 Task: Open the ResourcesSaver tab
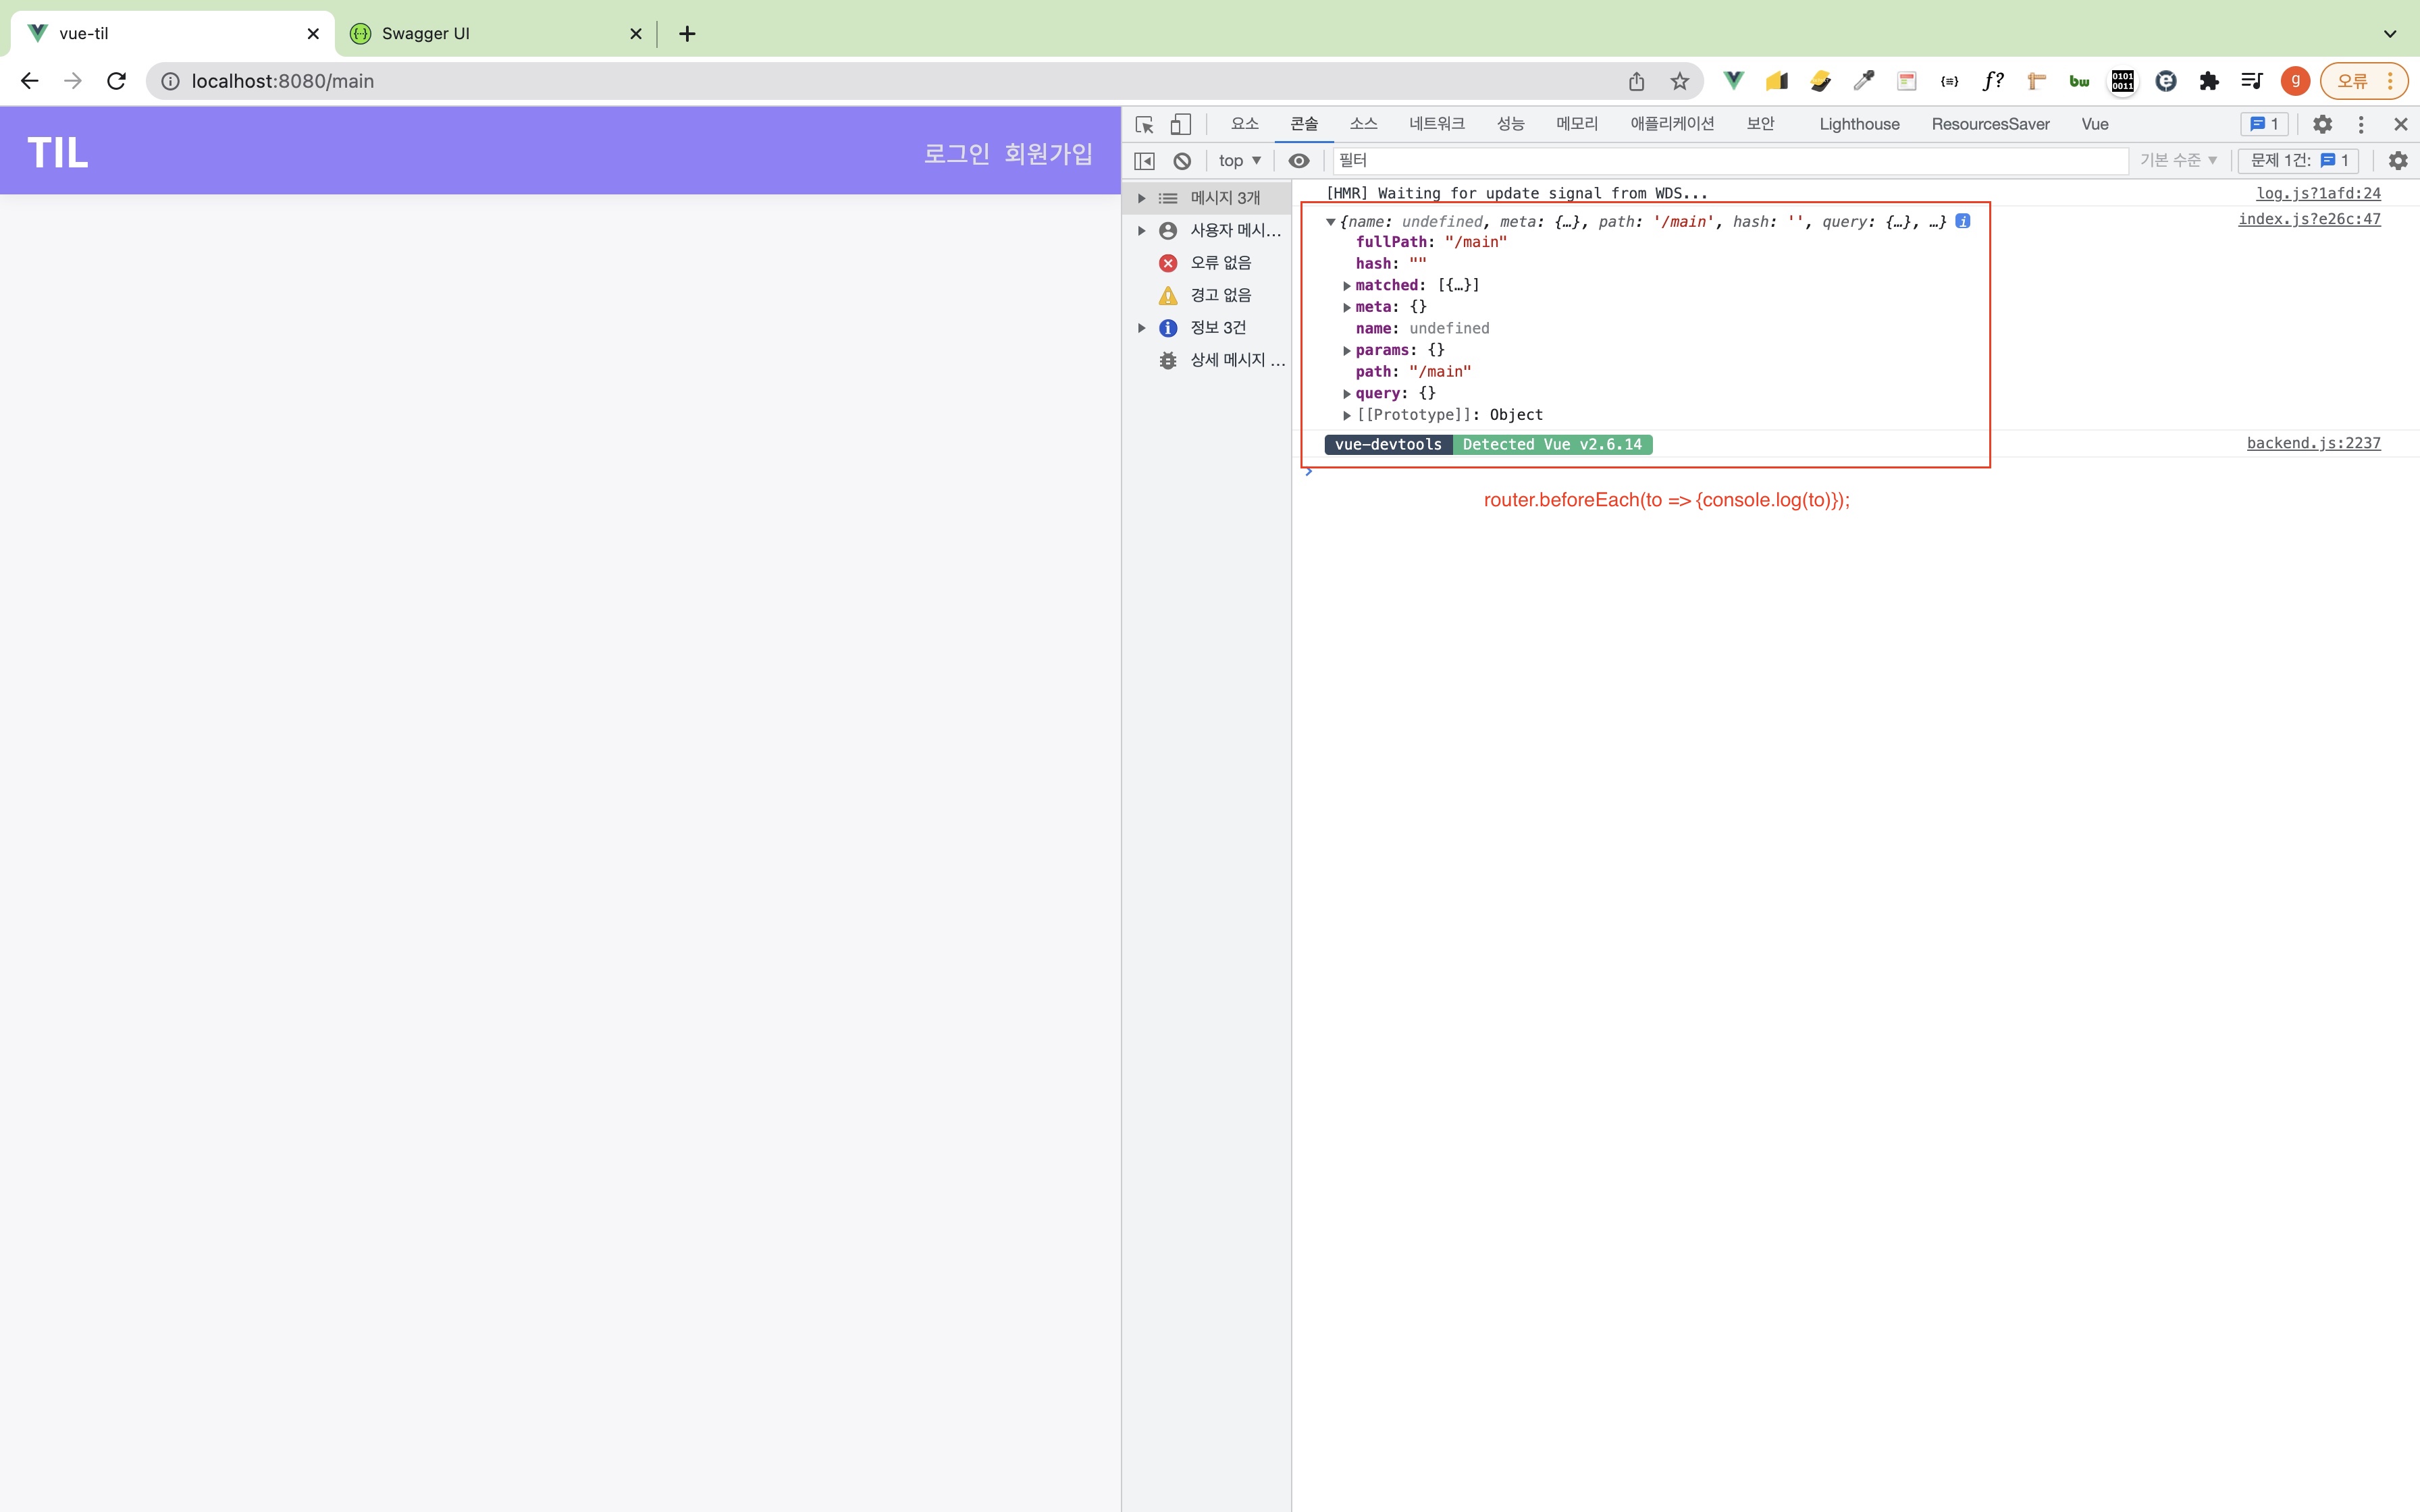(1990, 124)
